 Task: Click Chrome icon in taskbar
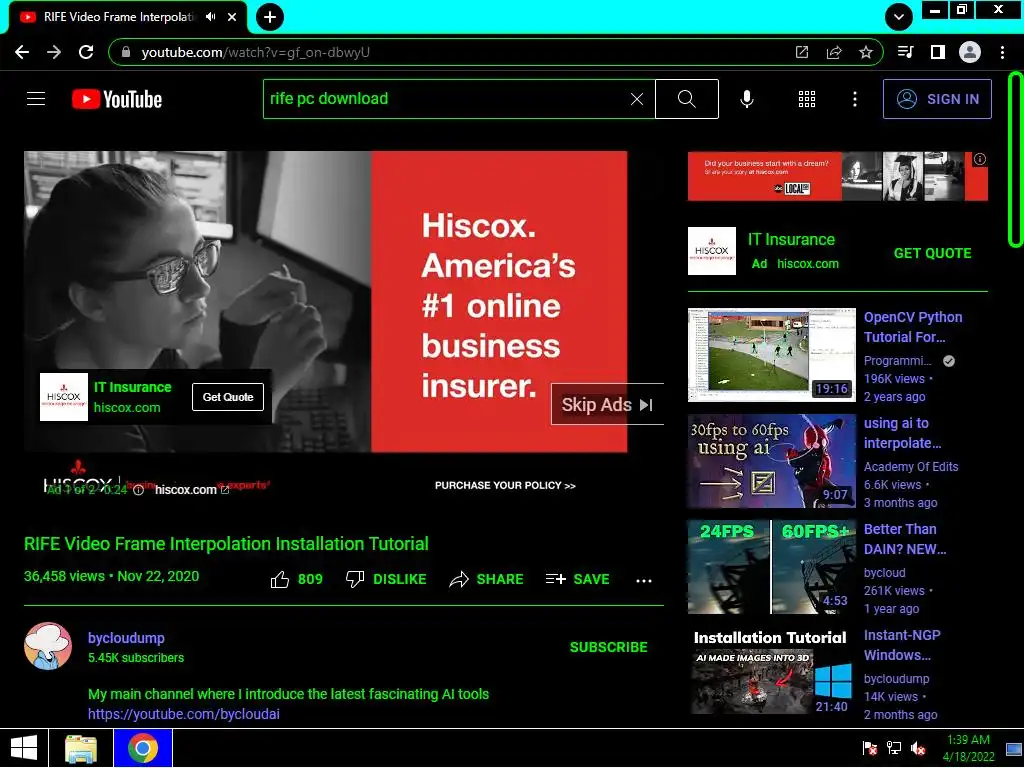coord(143,748)
